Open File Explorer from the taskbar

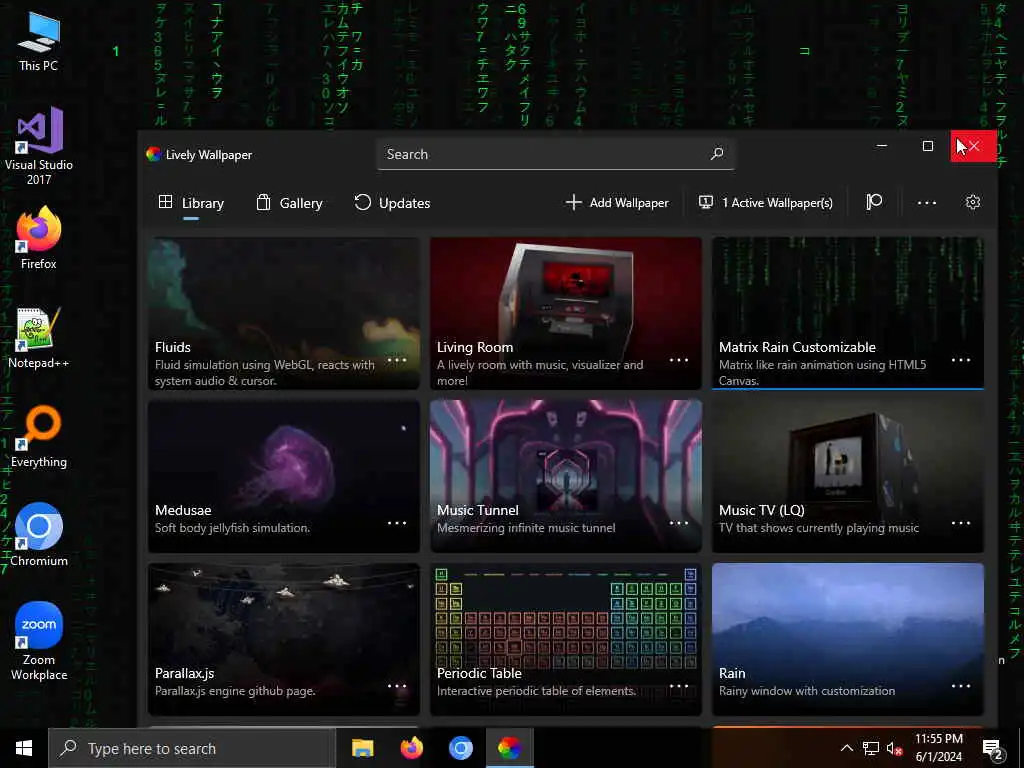click(362, 748)
